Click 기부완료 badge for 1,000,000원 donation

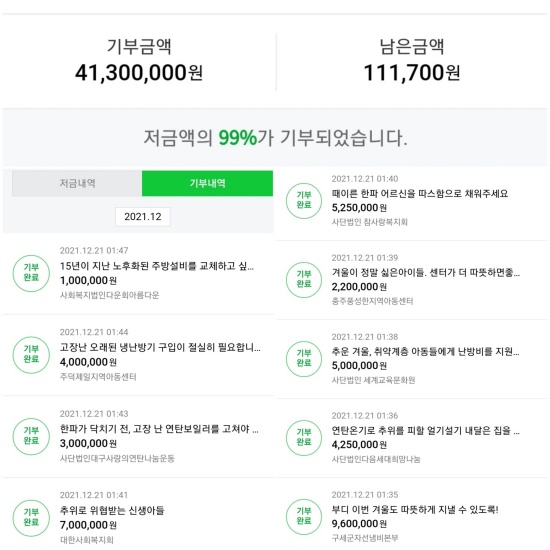[31, 273]
